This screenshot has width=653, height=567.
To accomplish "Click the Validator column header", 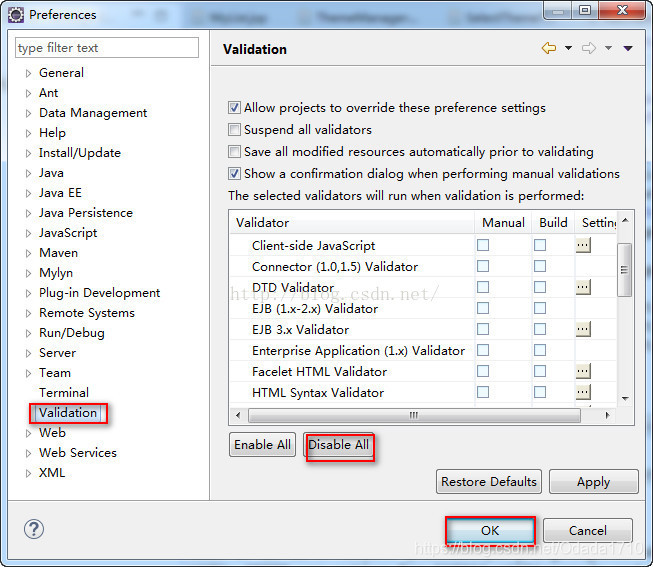I will tap(351, 222).
